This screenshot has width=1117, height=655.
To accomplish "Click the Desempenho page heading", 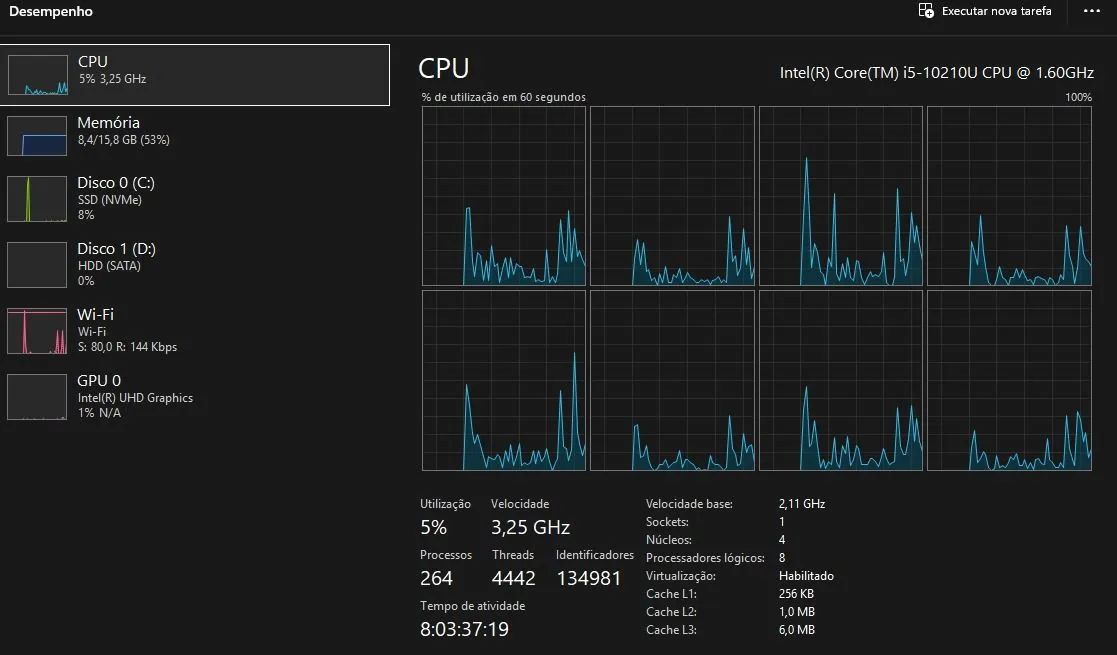I will point(51,11).
